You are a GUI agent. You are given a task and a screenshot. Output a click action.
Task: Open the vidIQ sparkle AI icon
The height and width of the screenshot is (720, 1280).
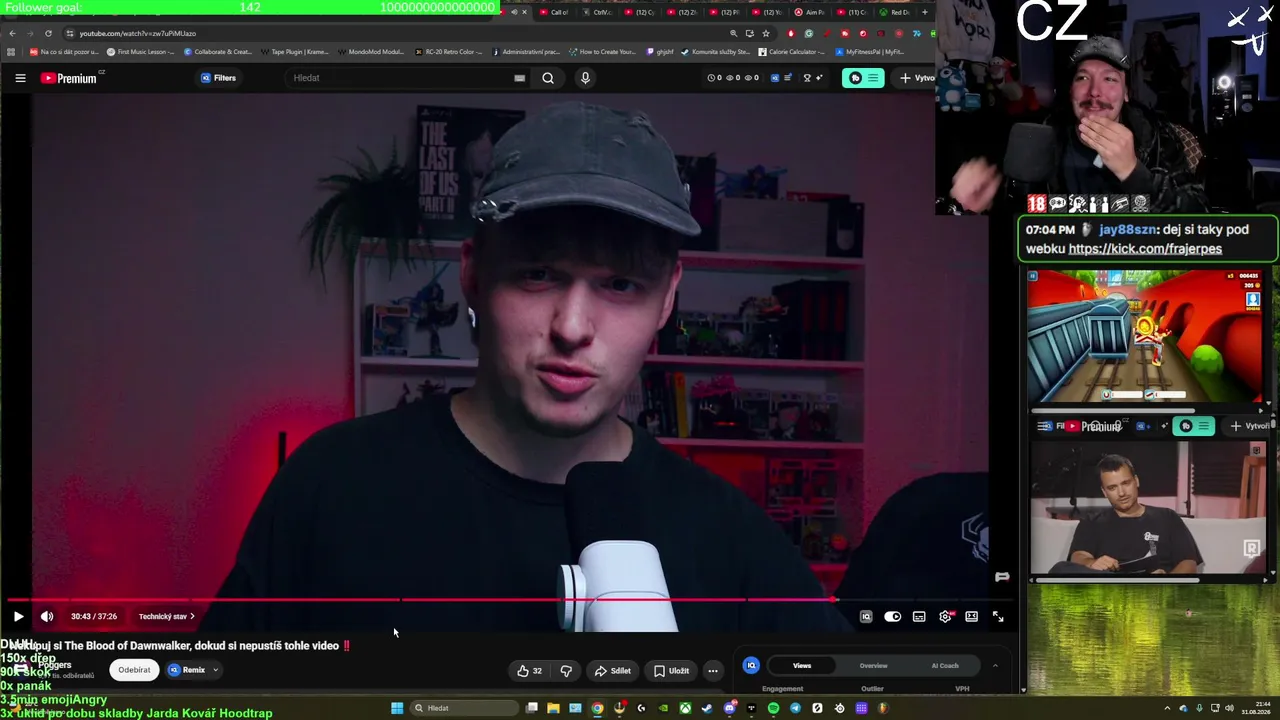coord(820,78)
